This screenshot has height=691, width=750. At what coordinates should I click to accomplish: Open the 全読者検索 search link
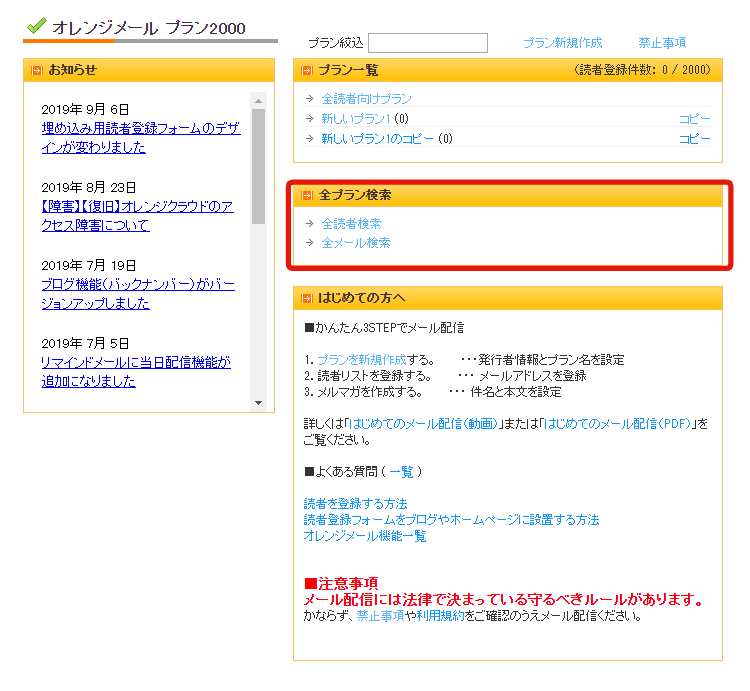[x=352, y=224]
